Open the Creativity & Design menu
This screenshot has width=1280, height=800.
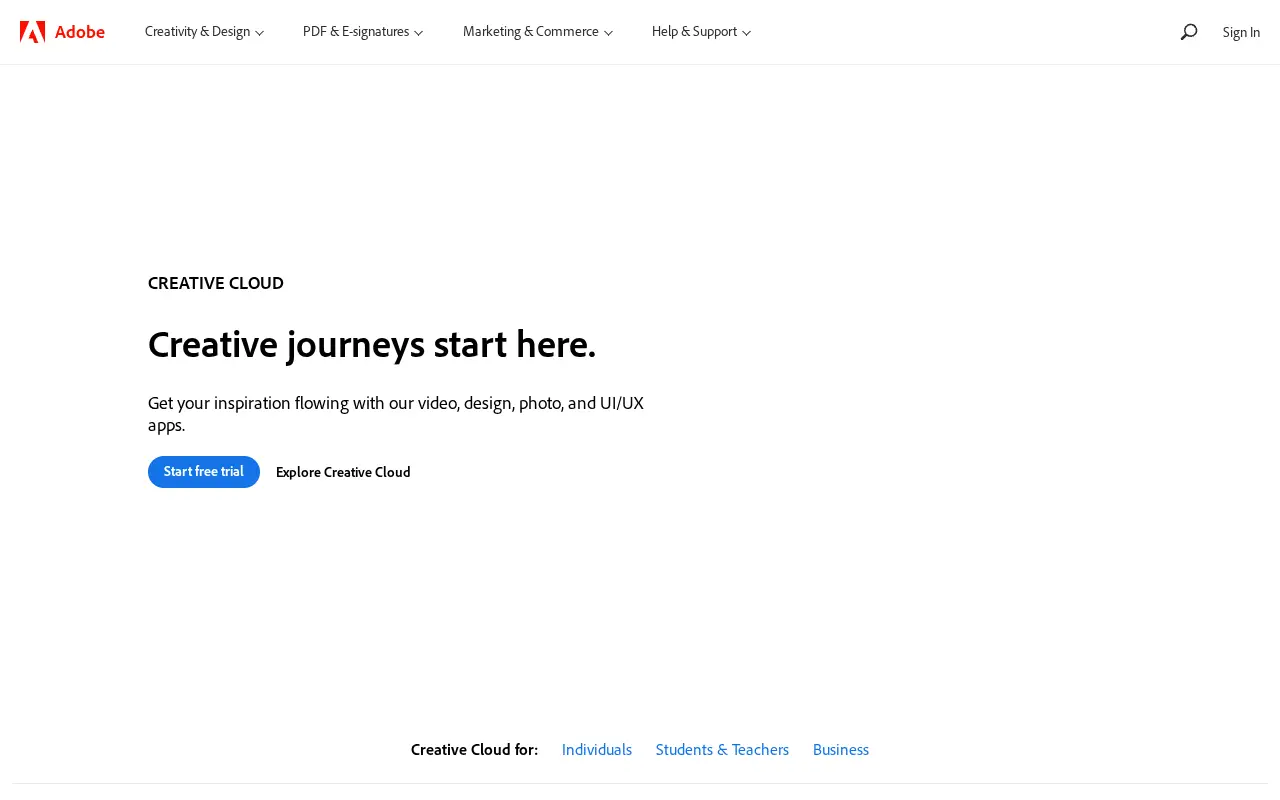205,32
